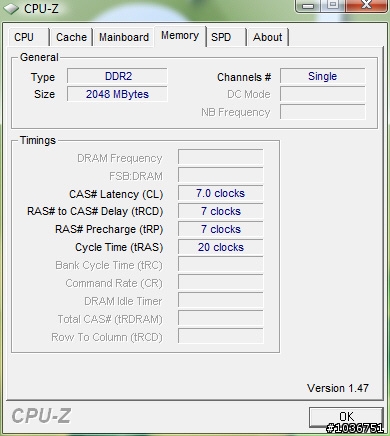
Task: Click the empty FSB:DRAM field
Action: click(x=221, y=175)
